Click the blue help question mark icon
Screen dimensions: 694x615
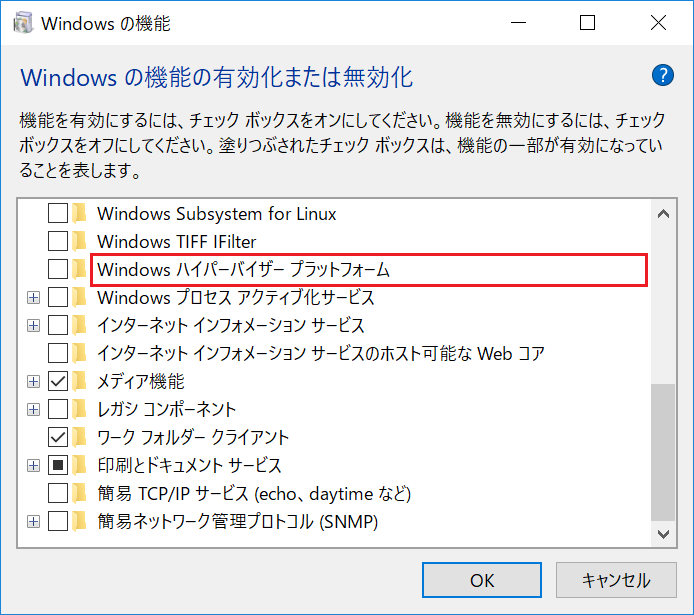(662, 75)
